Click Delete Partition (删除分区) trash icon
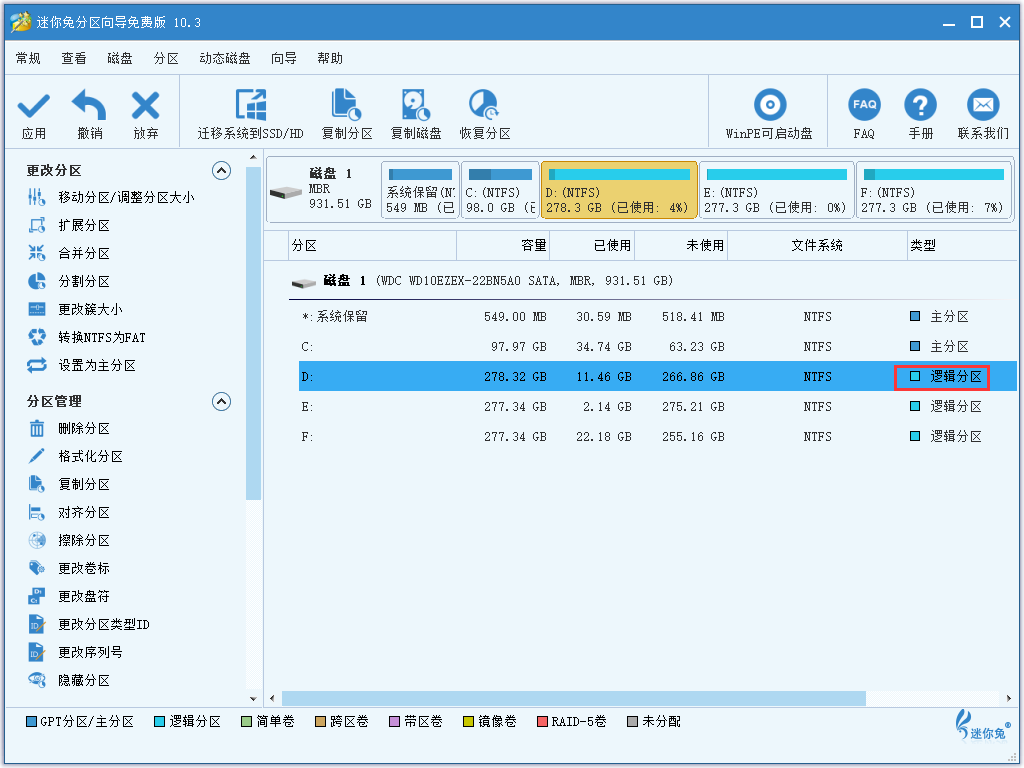 coord(37,428)
